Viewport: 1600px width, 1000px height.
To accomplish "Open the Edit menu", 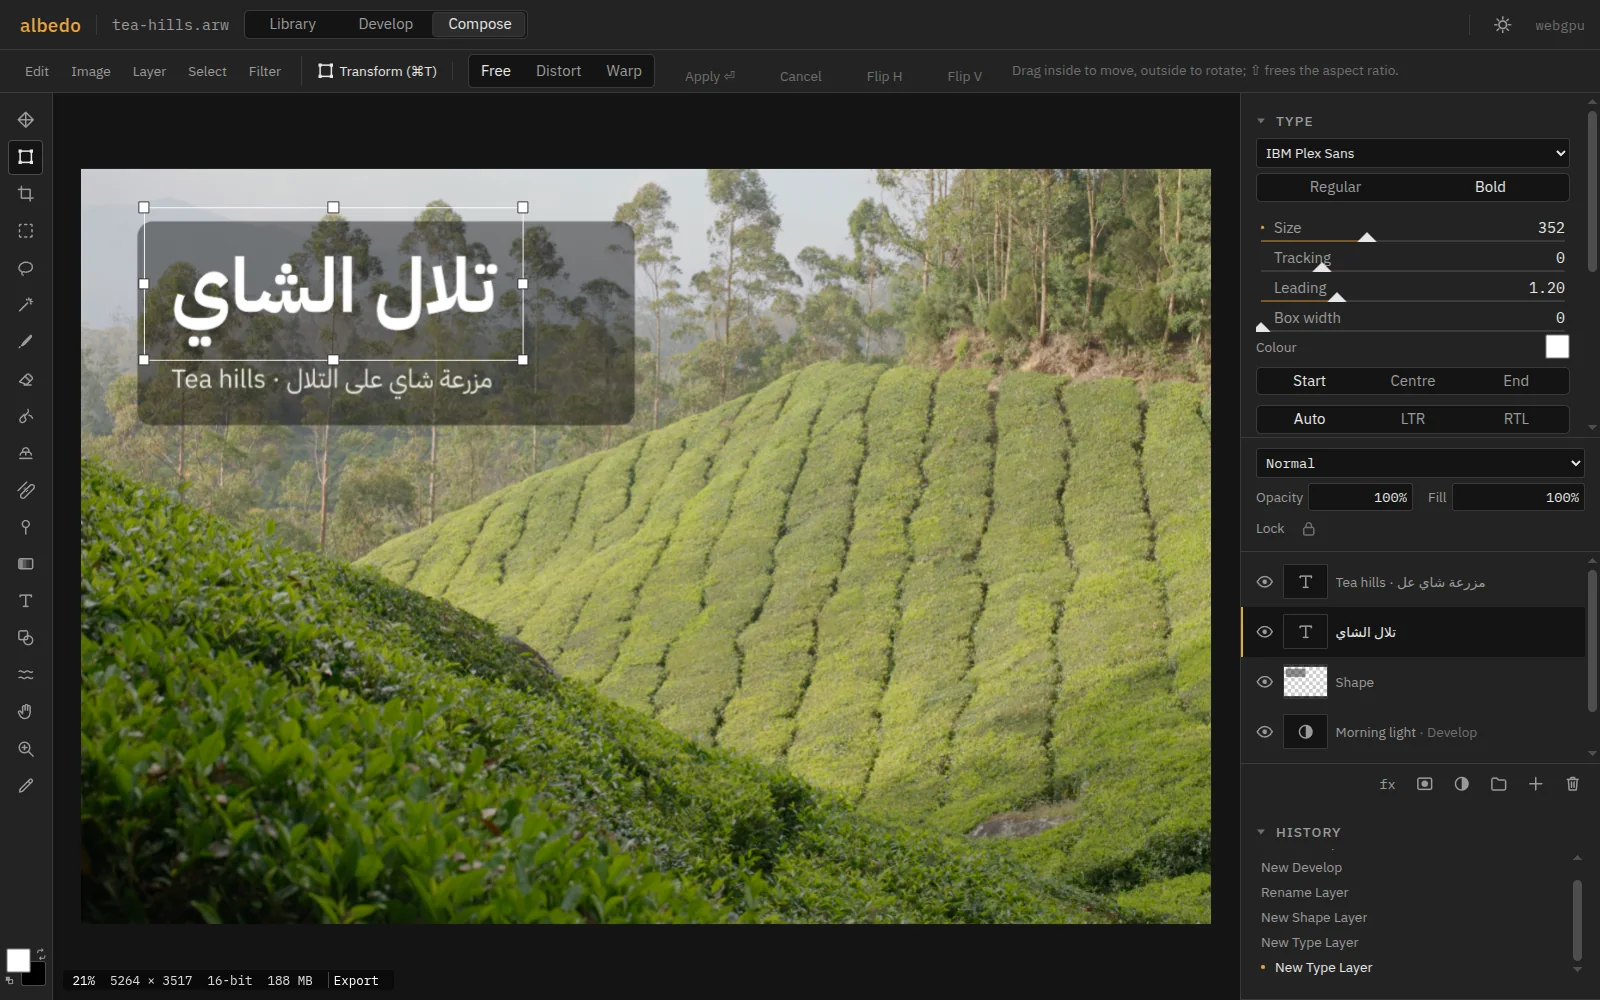I will (37, 71).
